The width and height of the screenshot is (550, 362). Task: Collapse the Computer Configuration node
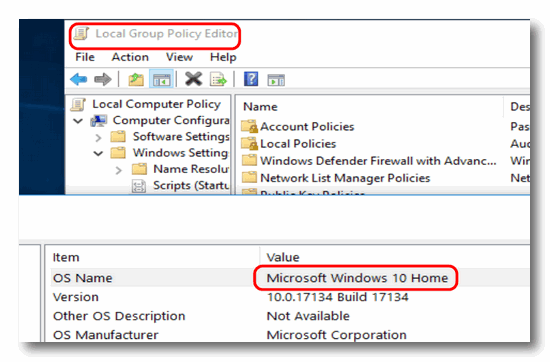click(x=78, y=121)
